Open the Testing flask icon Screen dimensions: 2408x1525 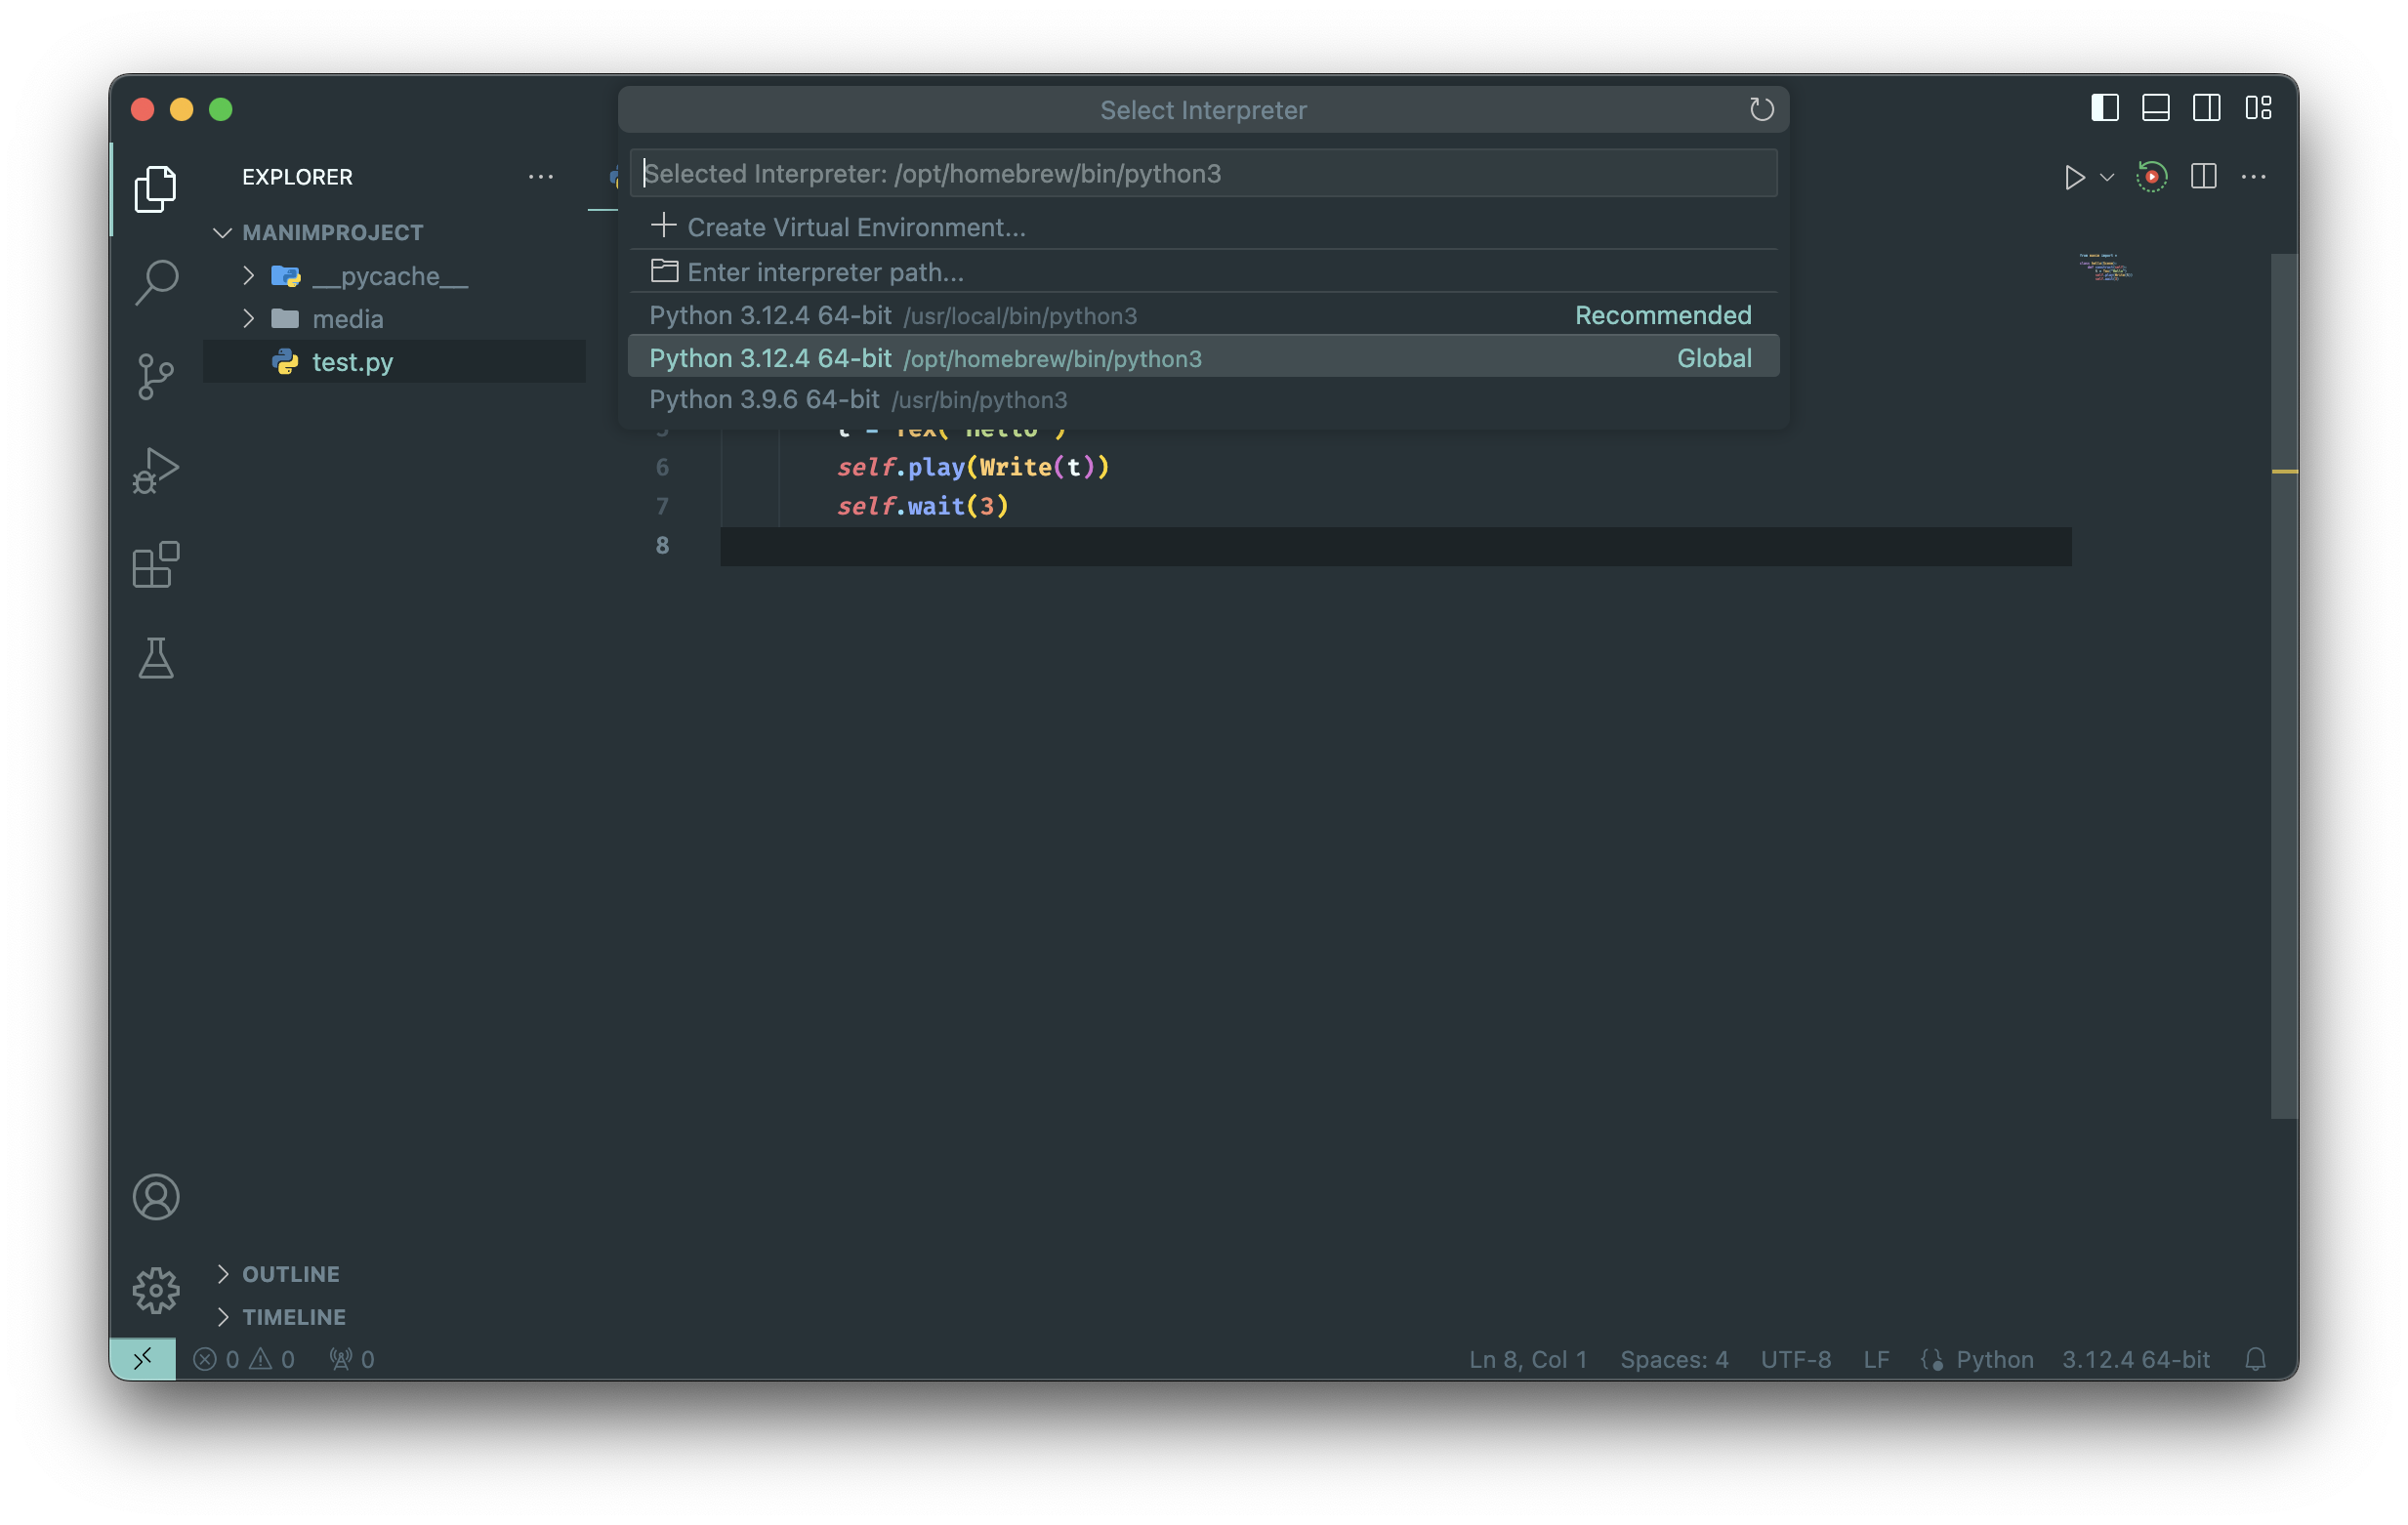coord(155,658)
